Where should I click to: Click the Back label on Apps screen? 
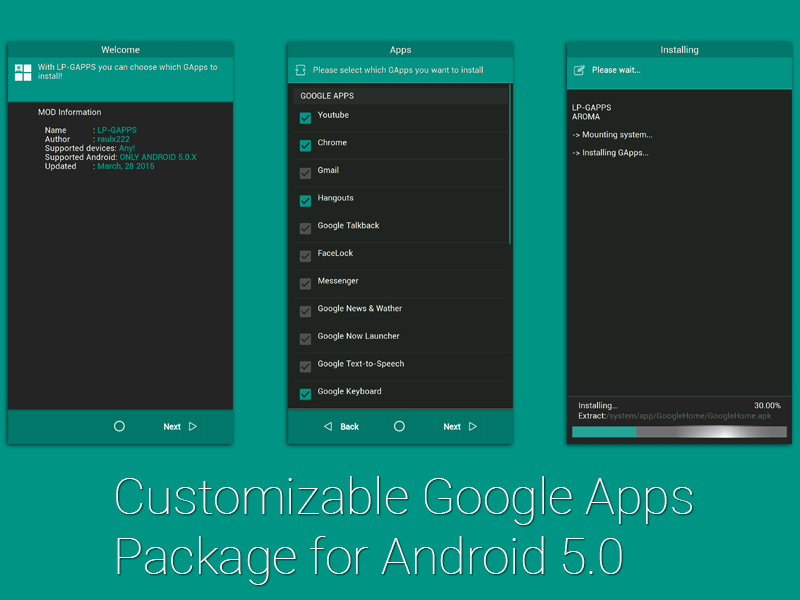[x=349, y=427]
